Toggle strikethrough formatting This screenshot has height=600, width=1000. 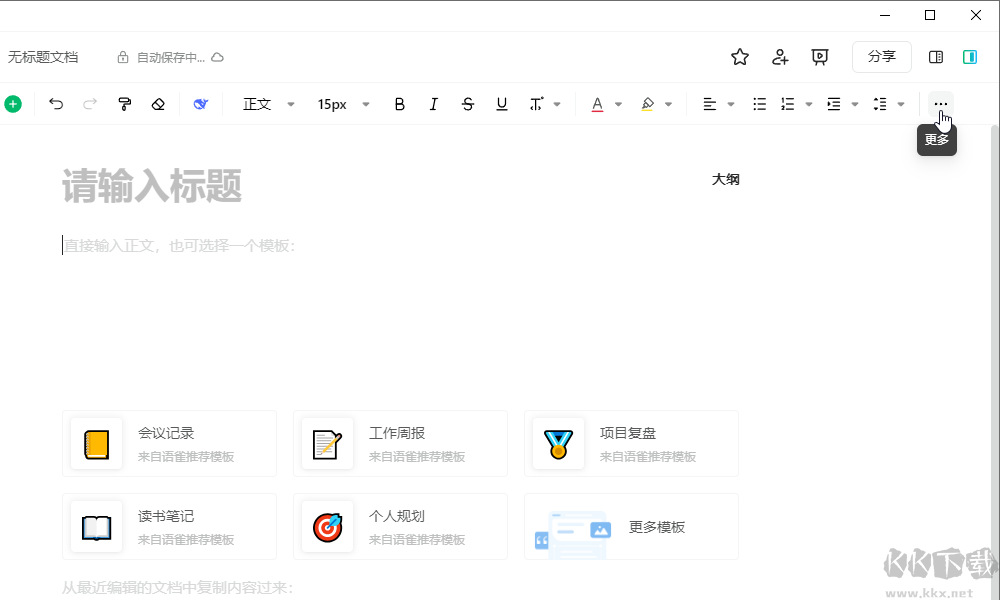[467, 103]
